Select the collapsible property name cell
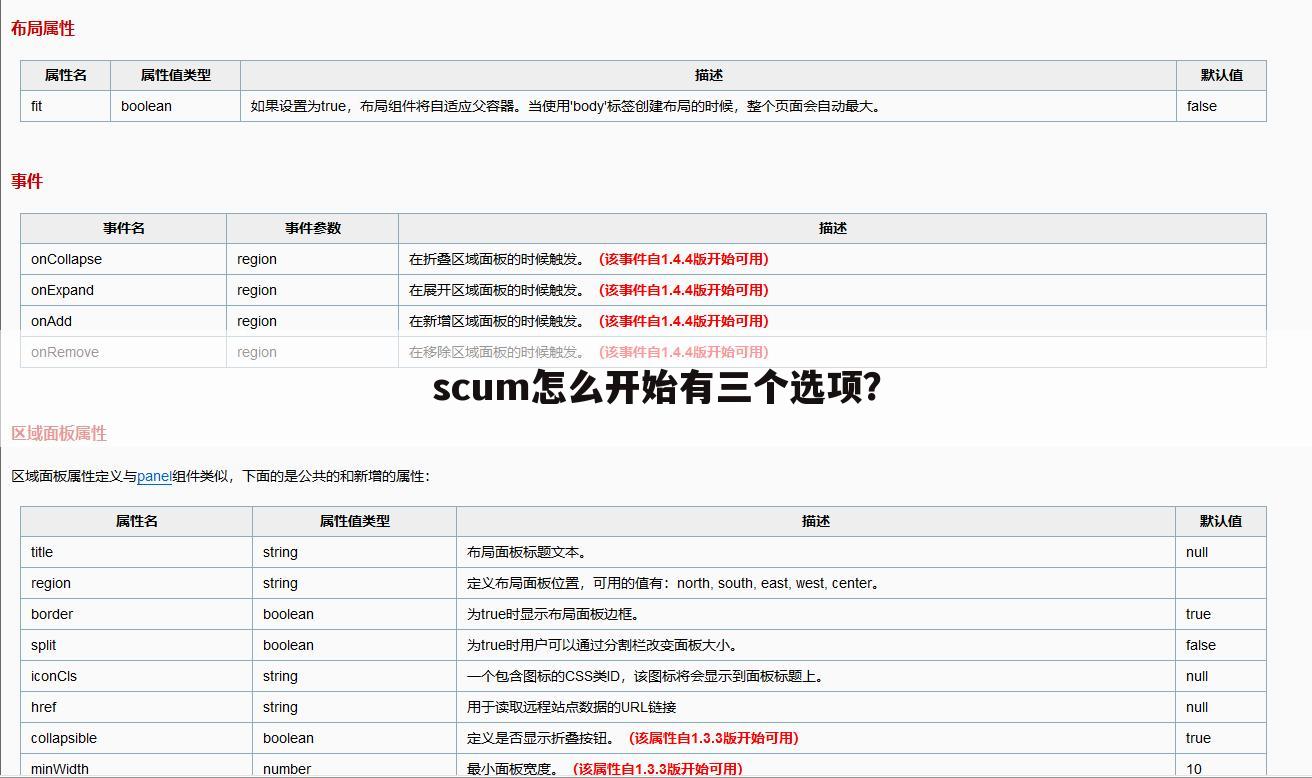Viewport: 1312px width, 778px height. coord(137,738)
